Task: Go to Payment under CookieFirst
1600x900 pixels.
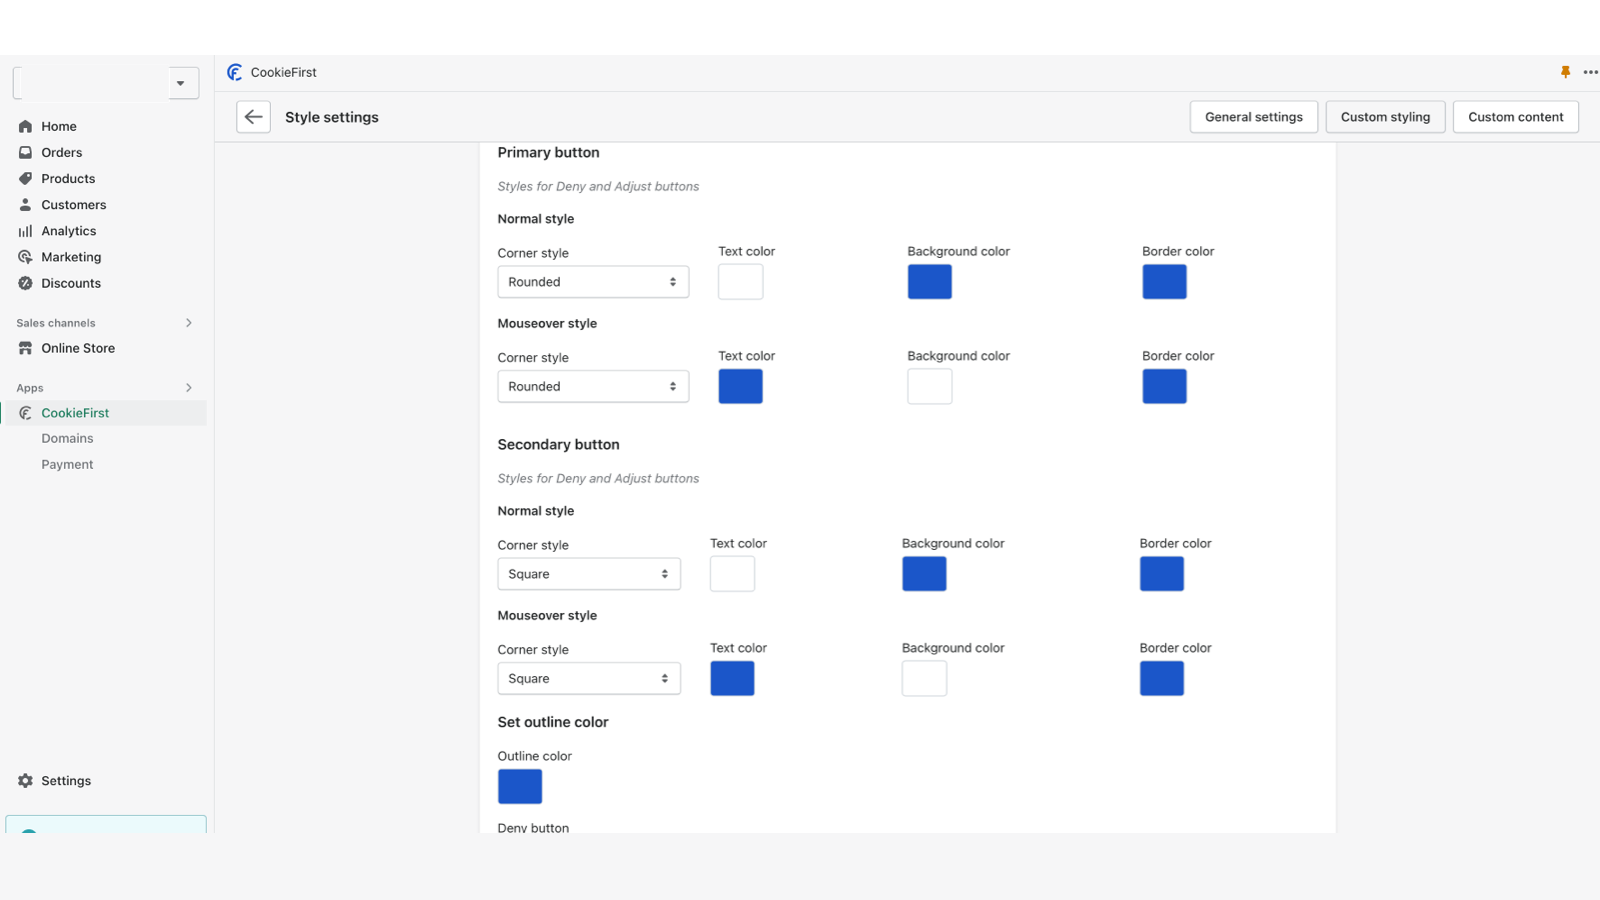Action: point(67,464)
